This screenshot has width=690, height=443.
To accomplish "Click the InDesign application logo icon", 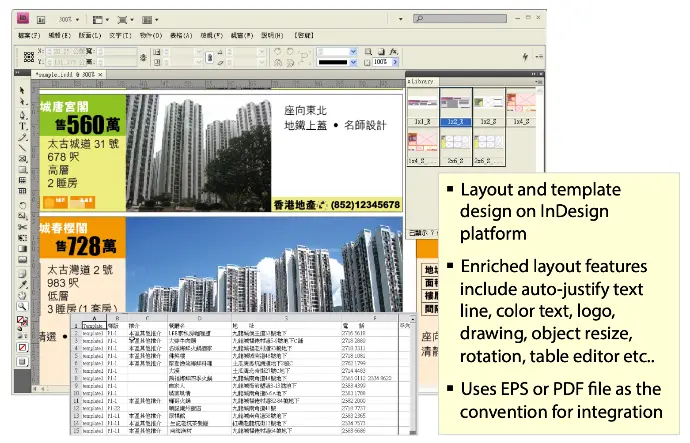I will tap(24, 19).
